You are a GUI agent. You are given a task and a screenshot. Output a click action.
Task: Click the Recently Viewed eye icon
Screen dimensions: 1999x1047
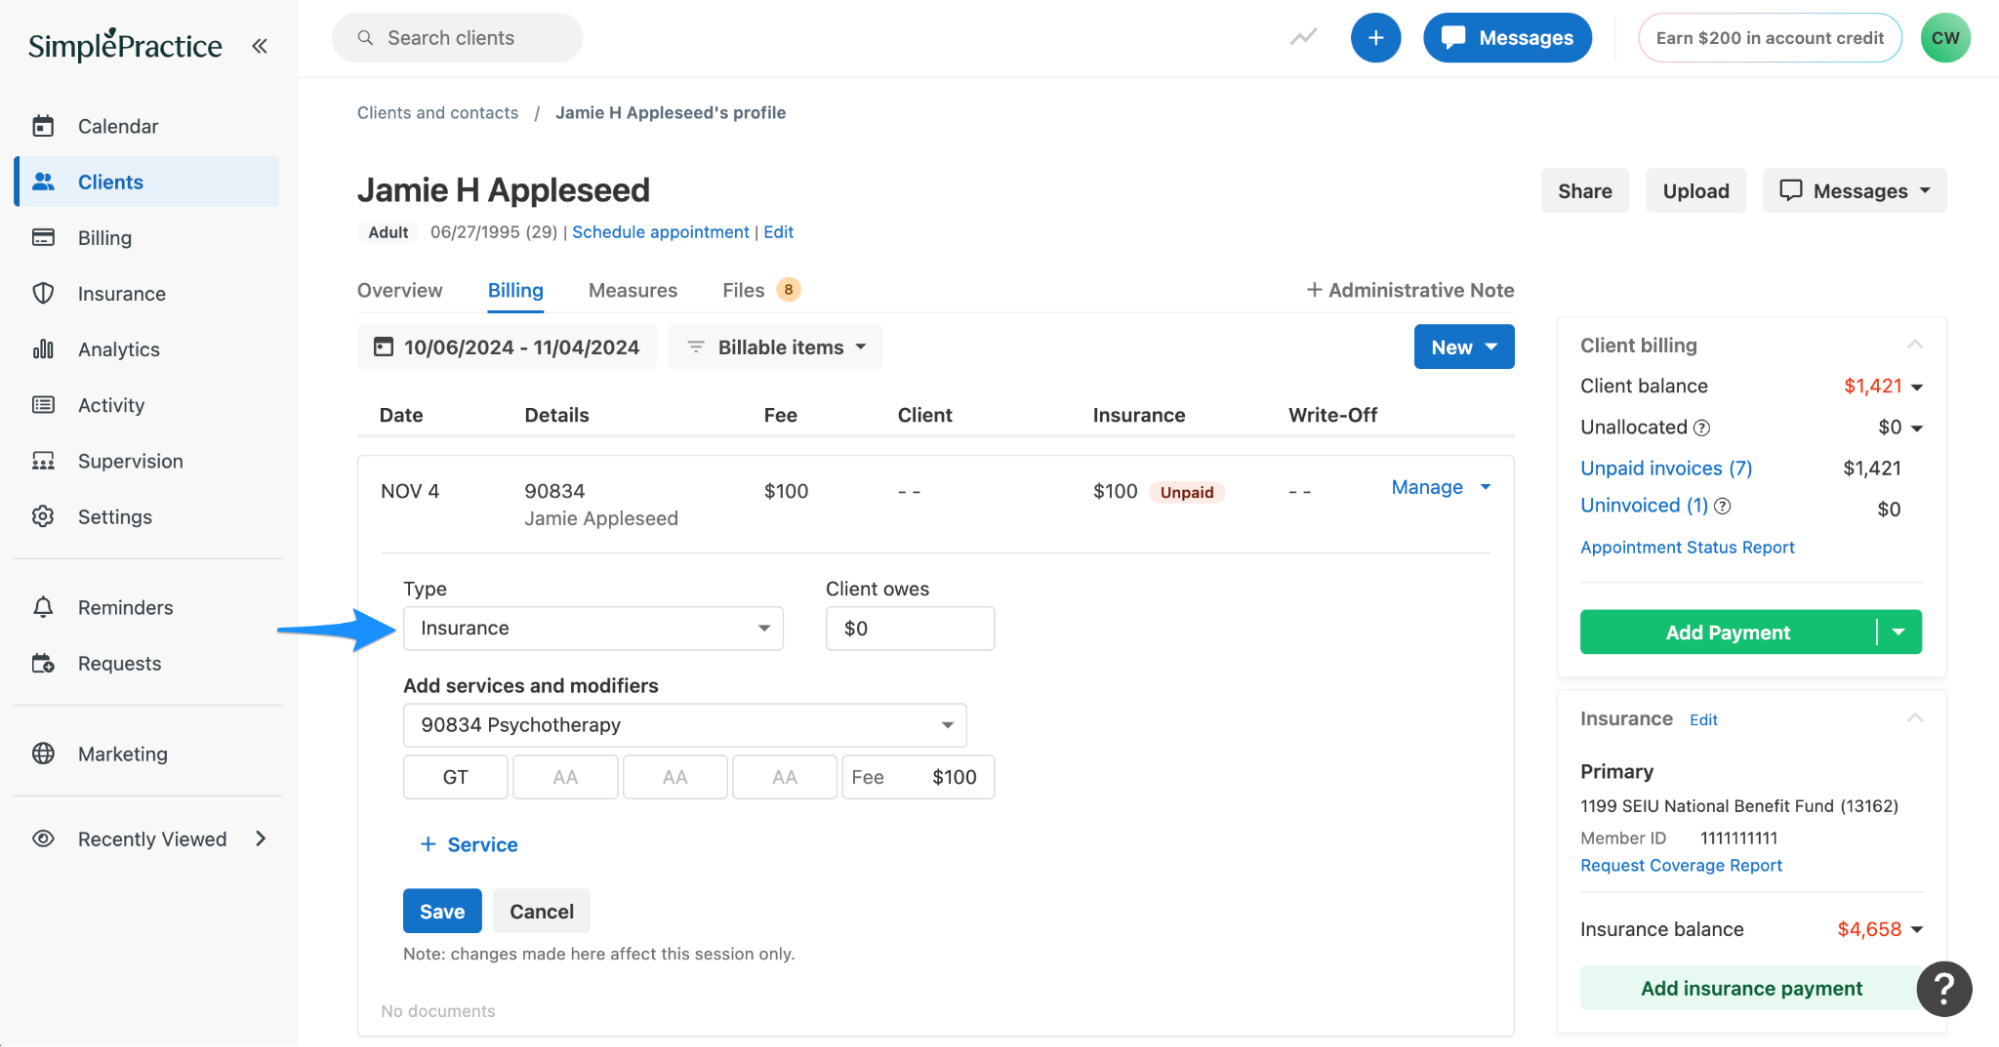[43, 839]
